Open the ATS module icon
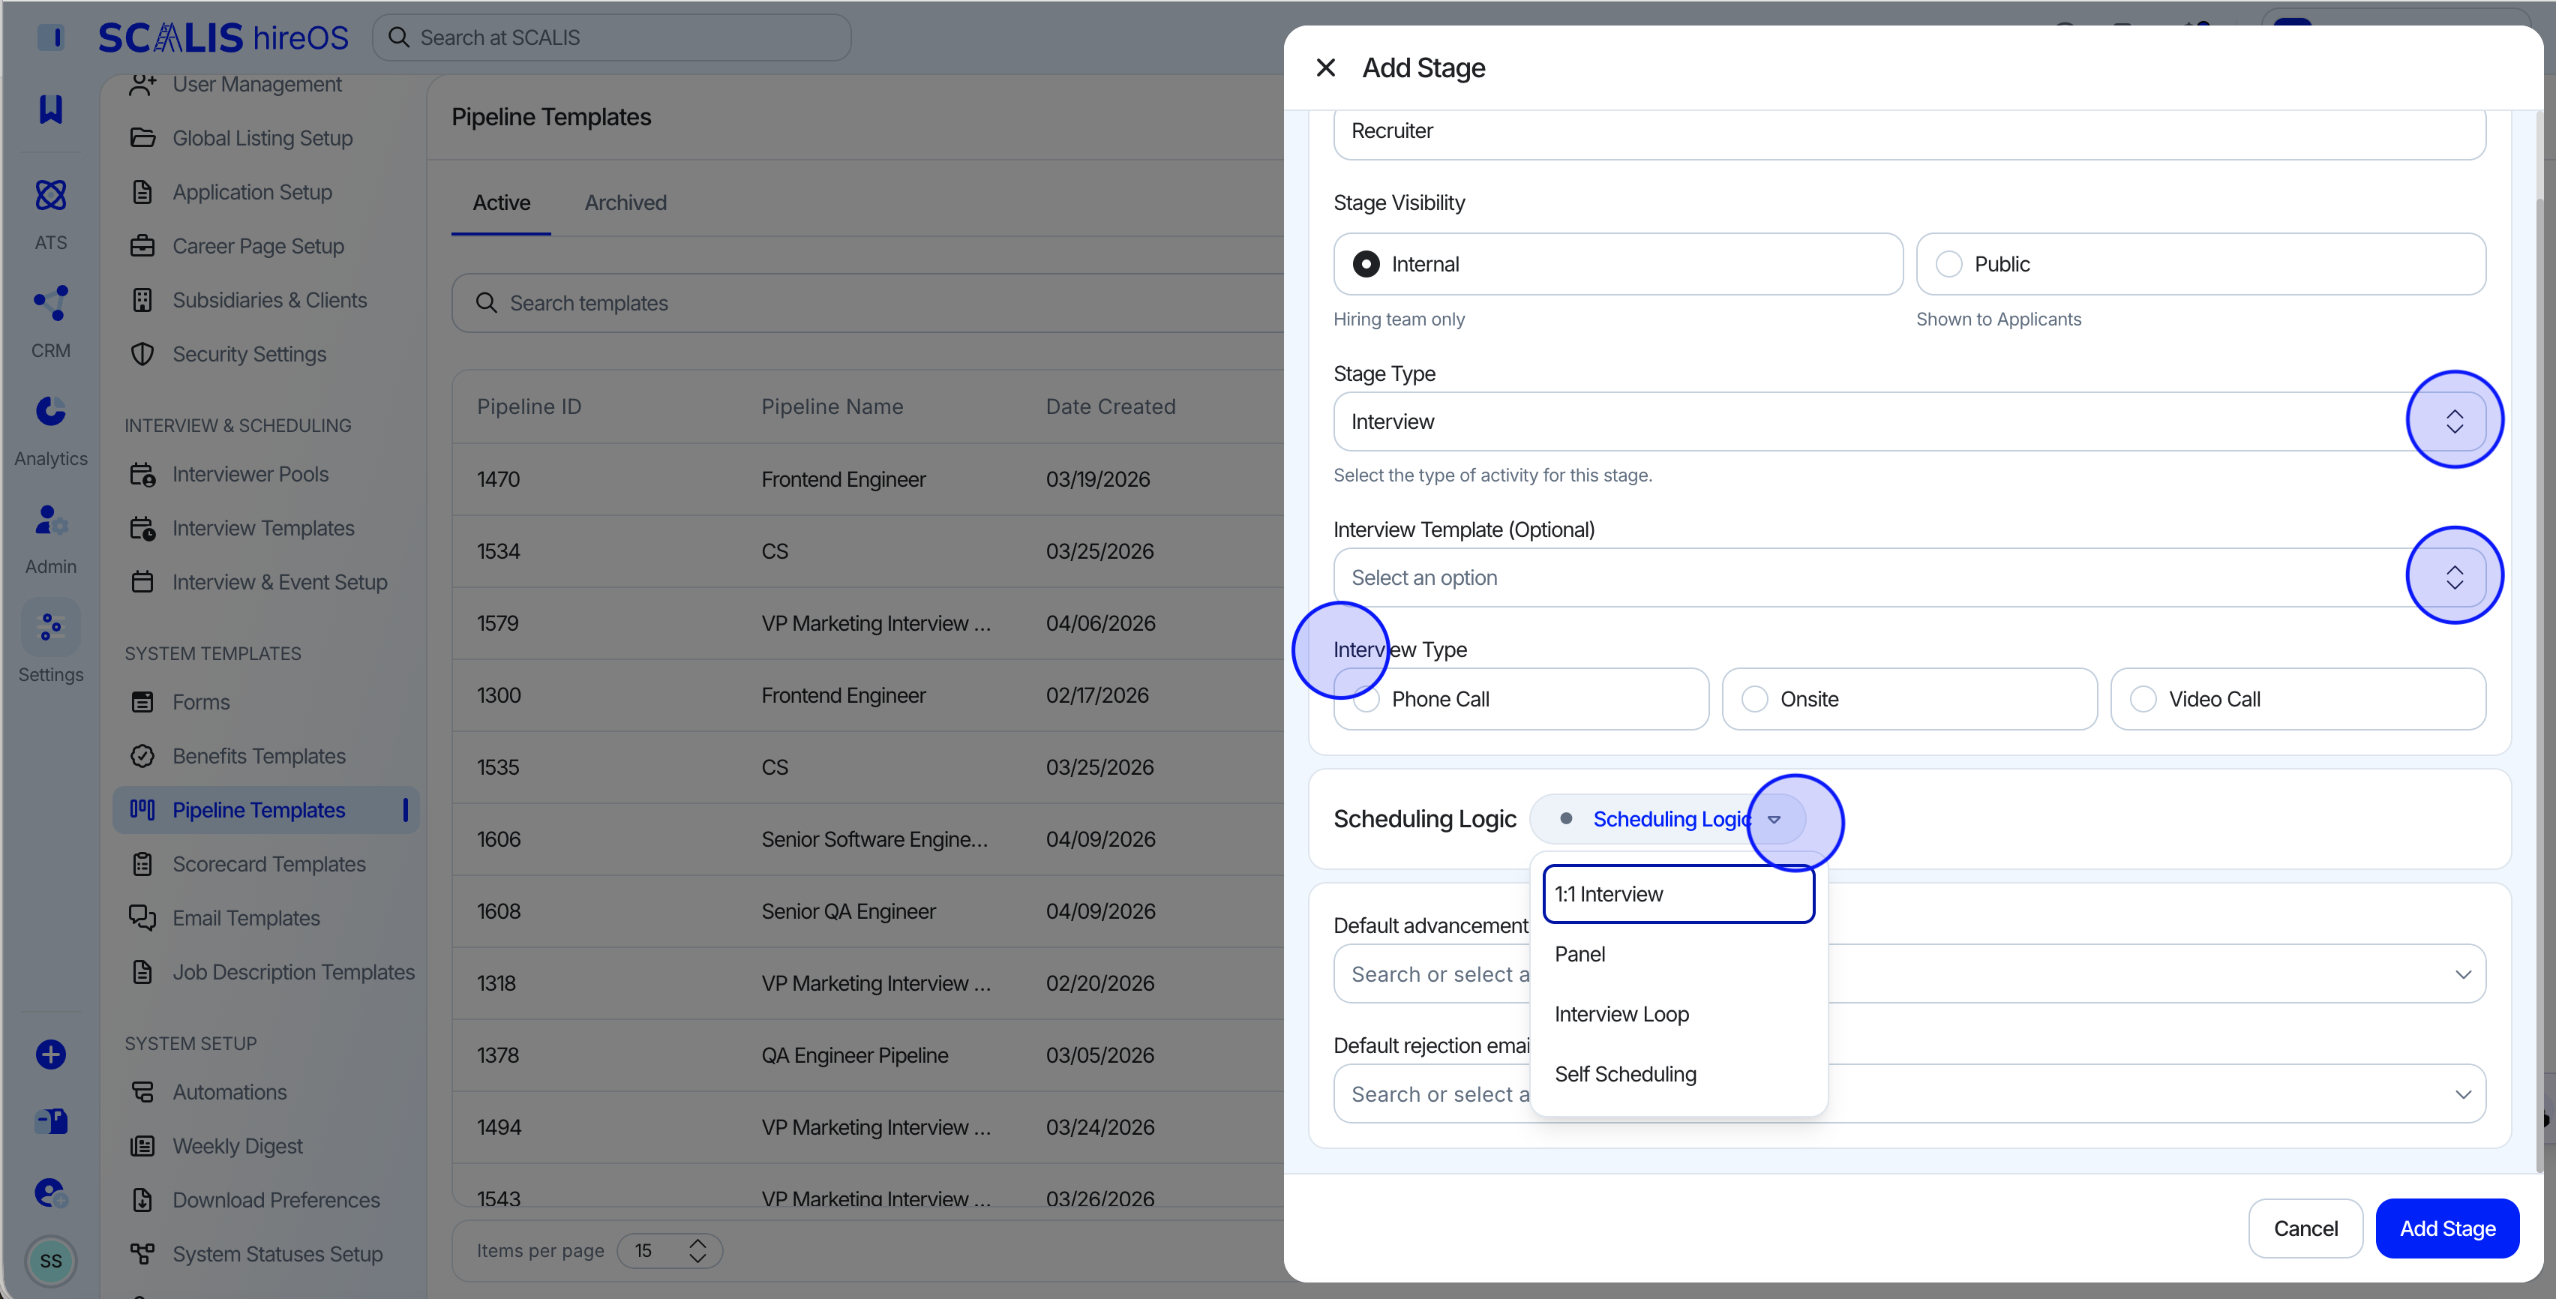 51,195
